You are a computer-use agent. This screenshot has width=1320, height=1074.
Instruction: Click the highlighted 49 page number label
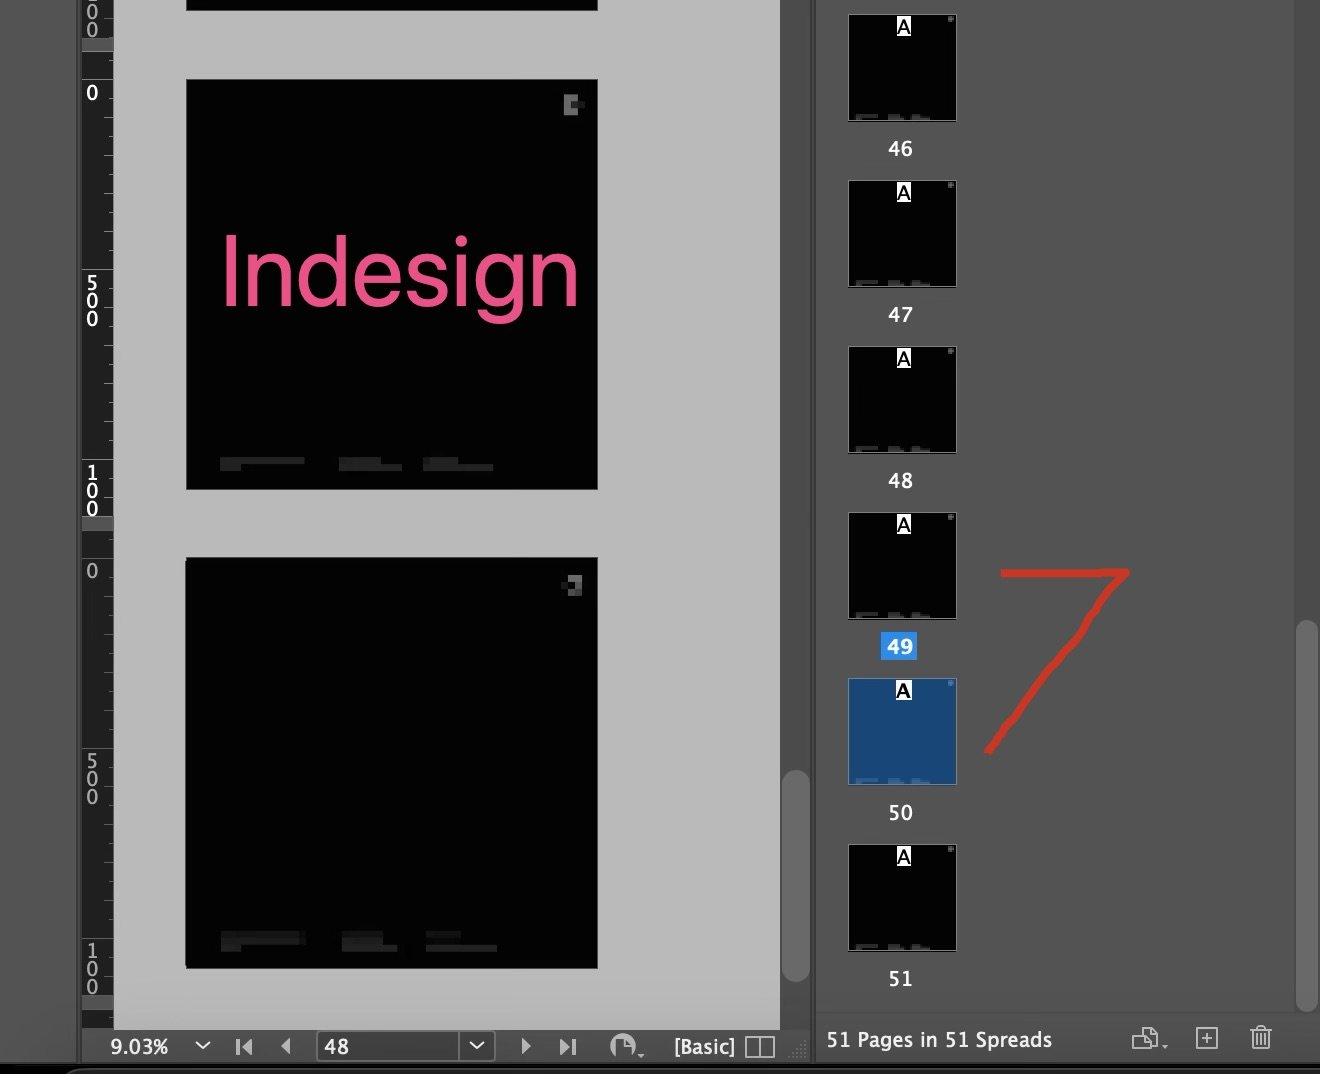pyautogui.click(x=900, y=646)
